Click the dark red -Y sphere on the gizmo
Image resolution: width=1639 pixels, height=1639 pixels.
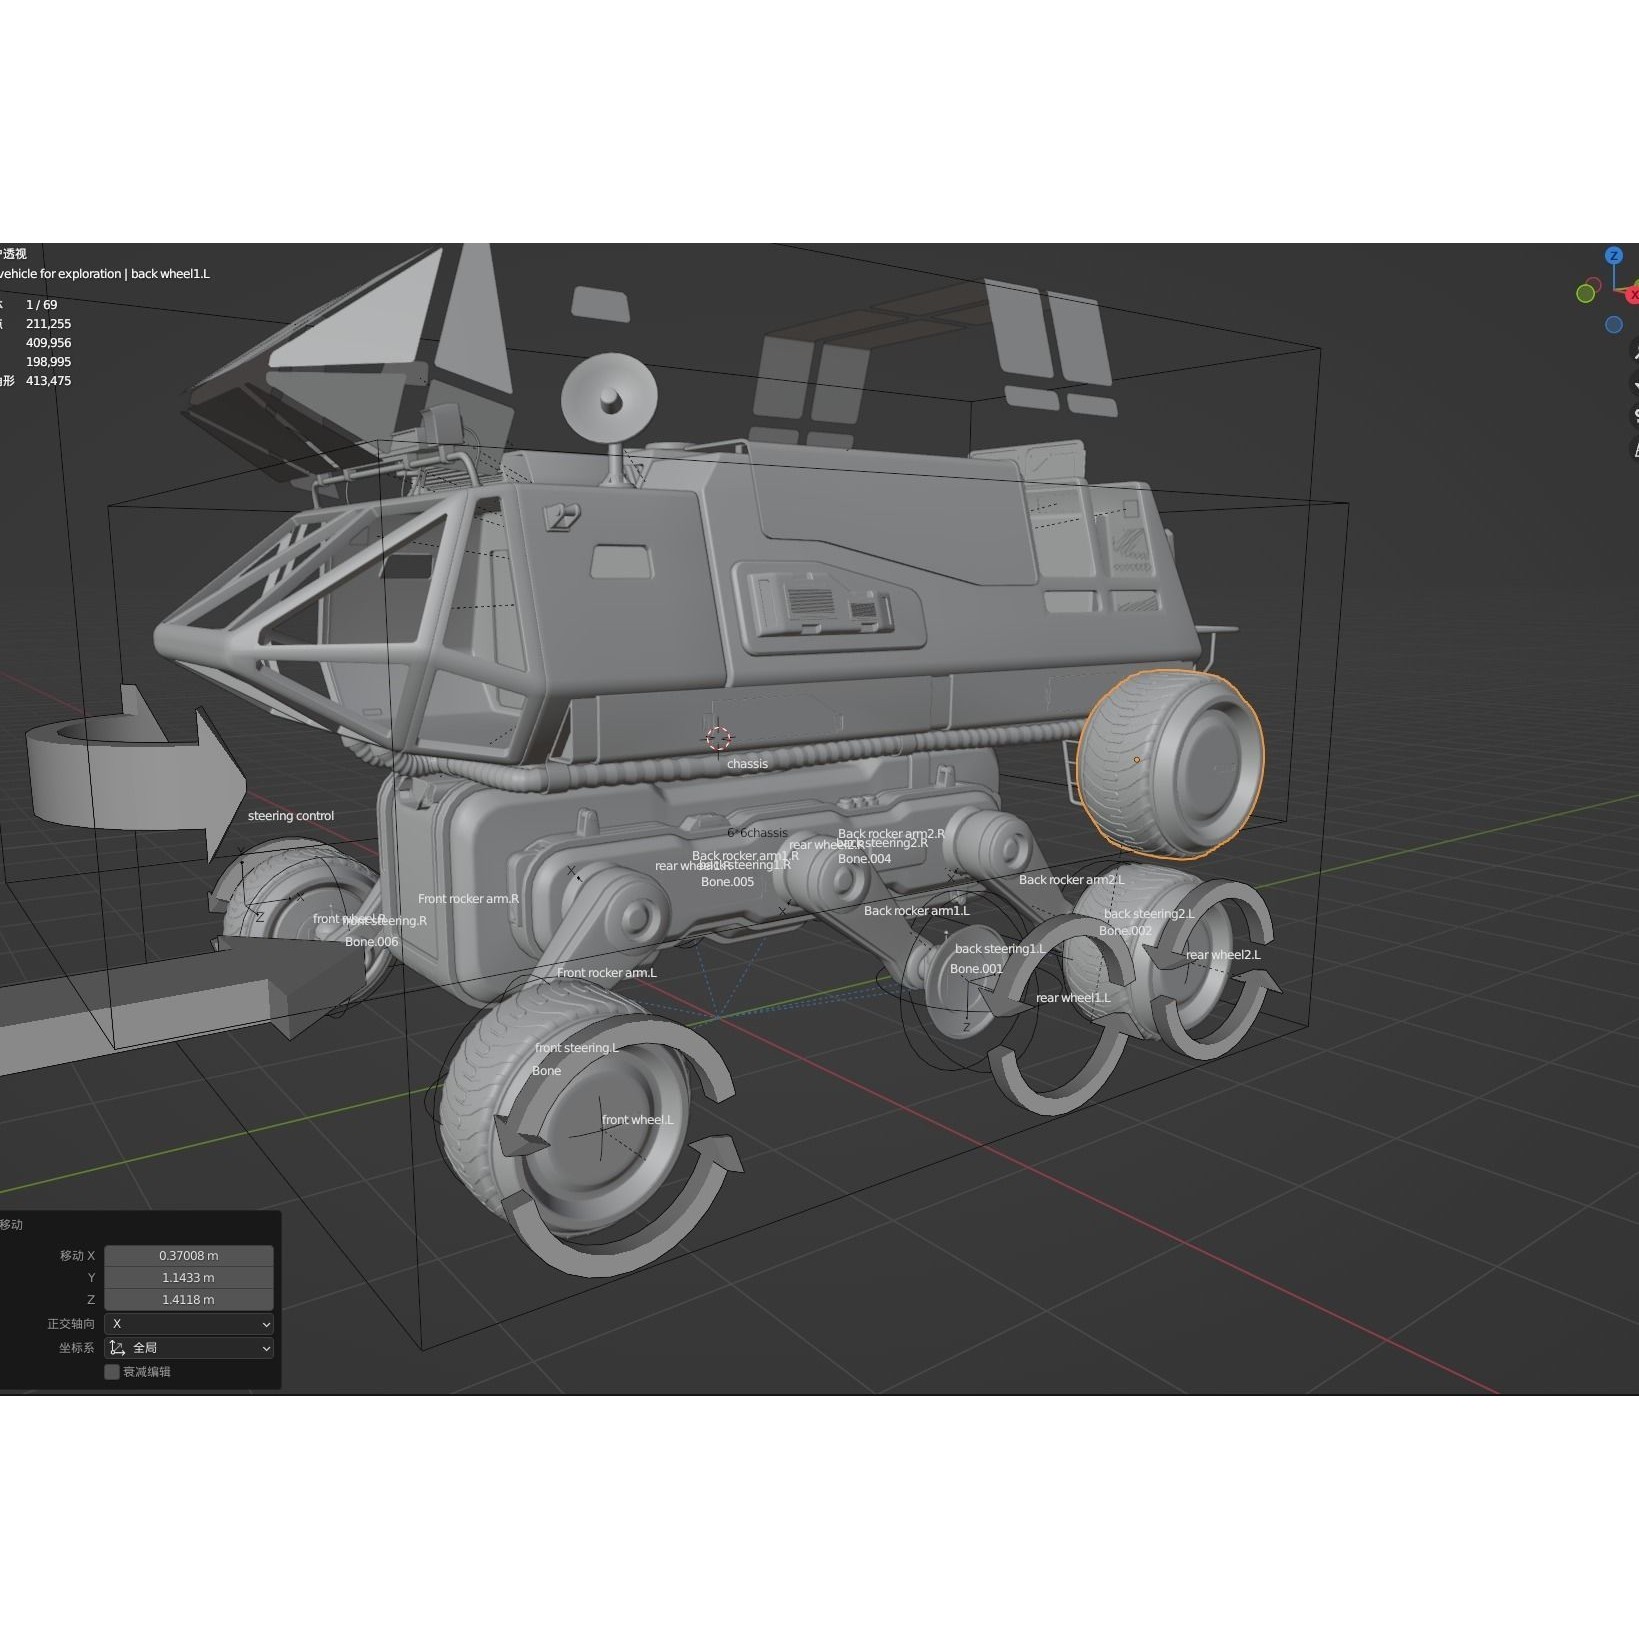pos(1594,282)
